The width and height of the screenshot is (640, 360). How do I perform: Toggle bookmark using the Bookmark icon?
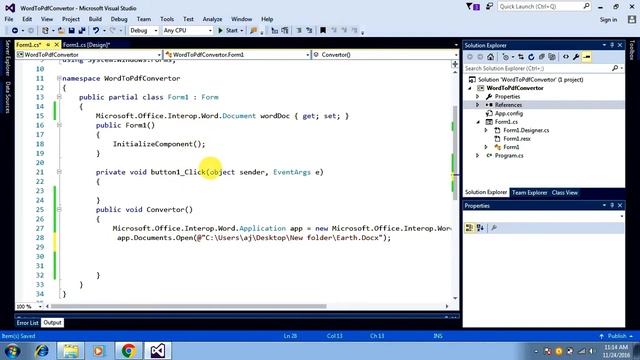(323, 31)
